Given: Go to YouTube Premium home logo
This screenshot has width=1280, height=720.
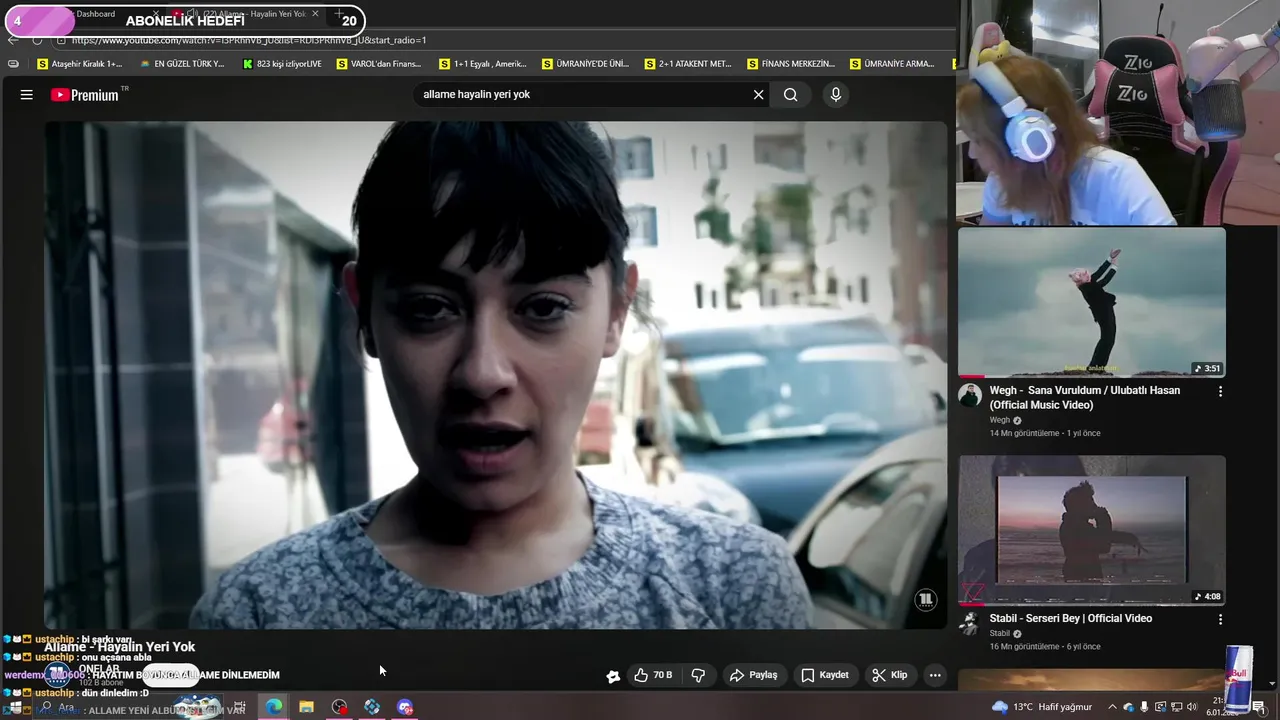Looking at the screenshot, I should pos(85,95).
